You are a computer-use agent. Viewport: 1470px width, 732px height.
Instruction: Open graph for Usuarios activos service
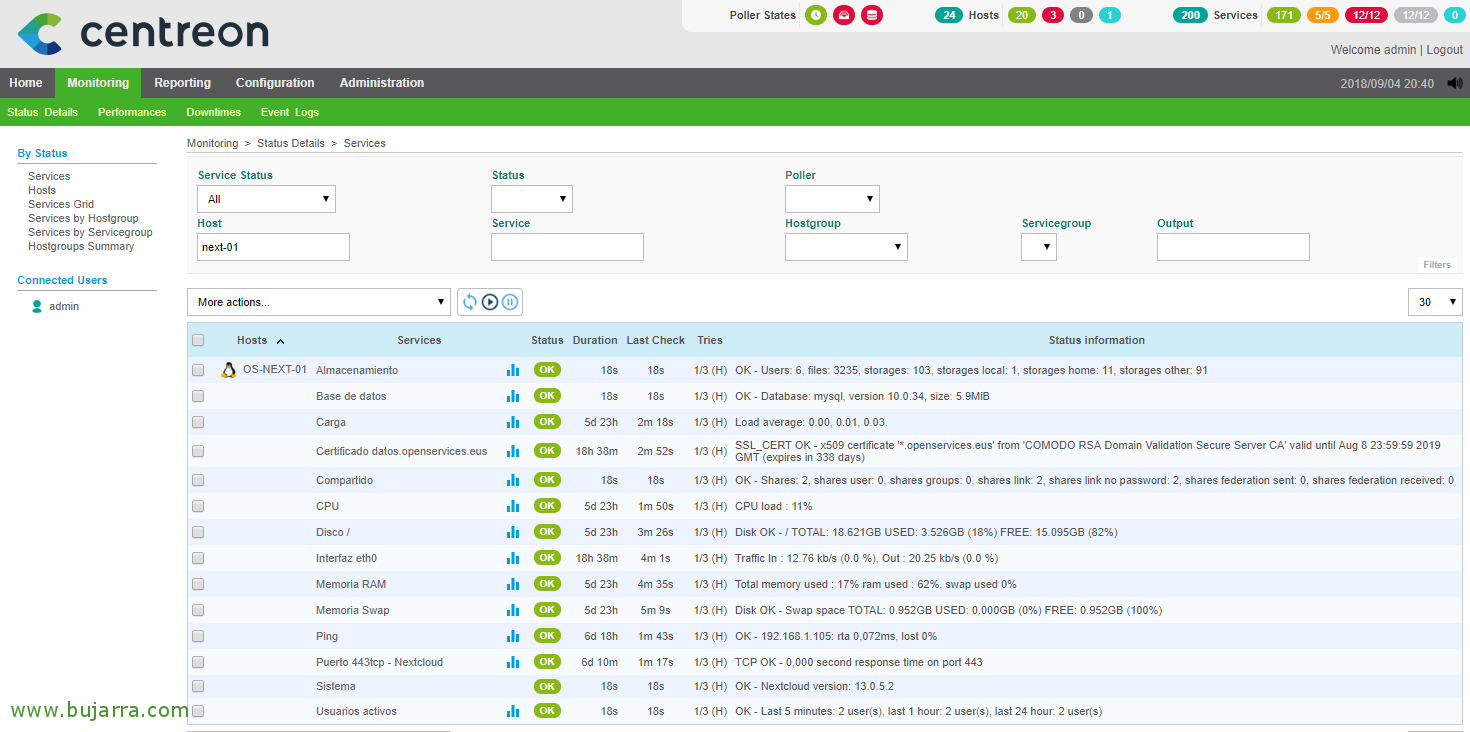513,711
